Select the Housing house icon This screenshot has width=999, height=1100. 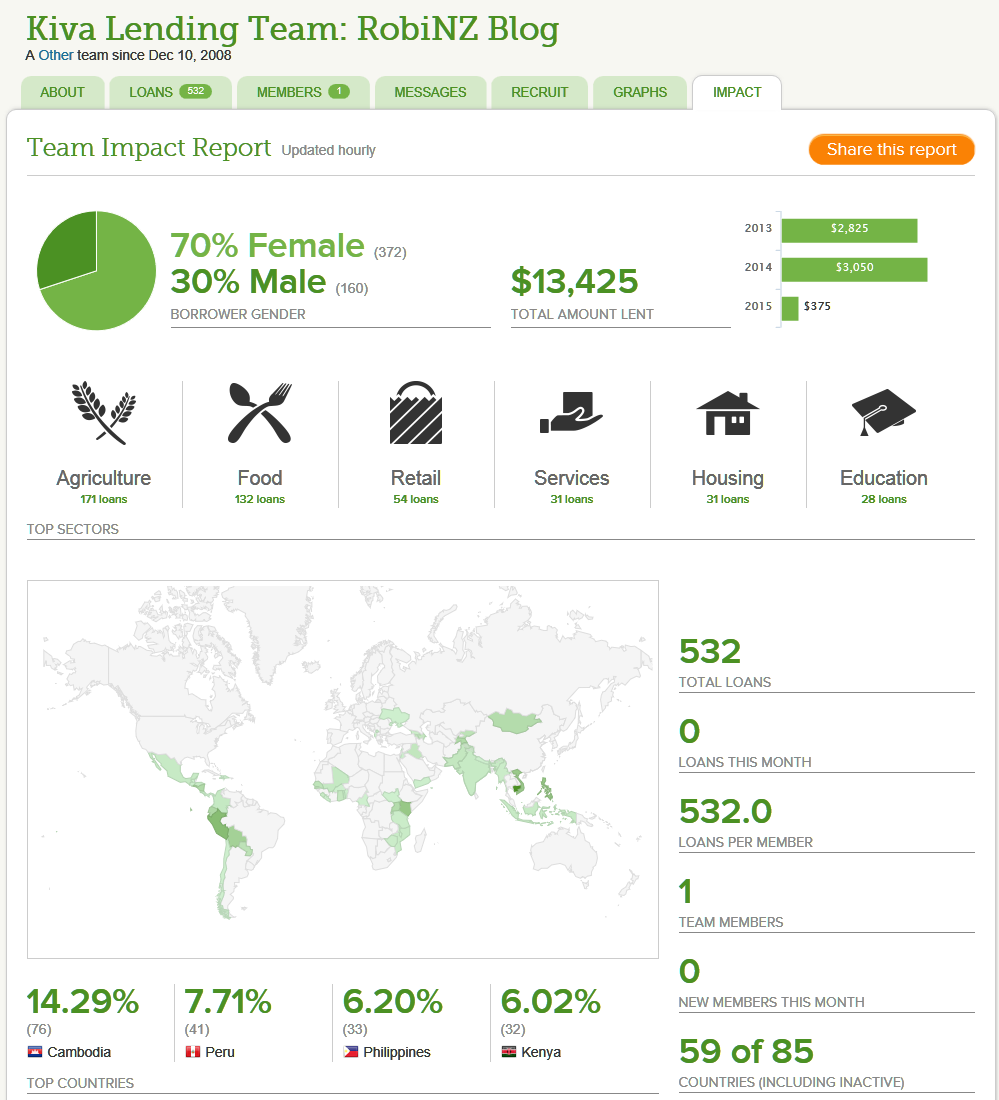point(727,412)
